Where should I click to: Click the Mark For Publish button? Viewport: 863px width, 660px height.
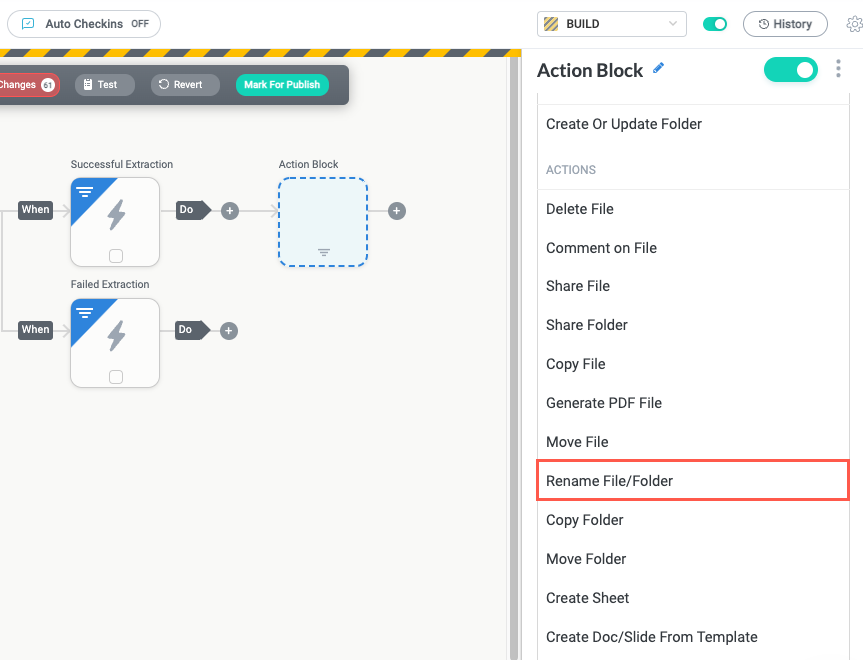click(282, 85)
